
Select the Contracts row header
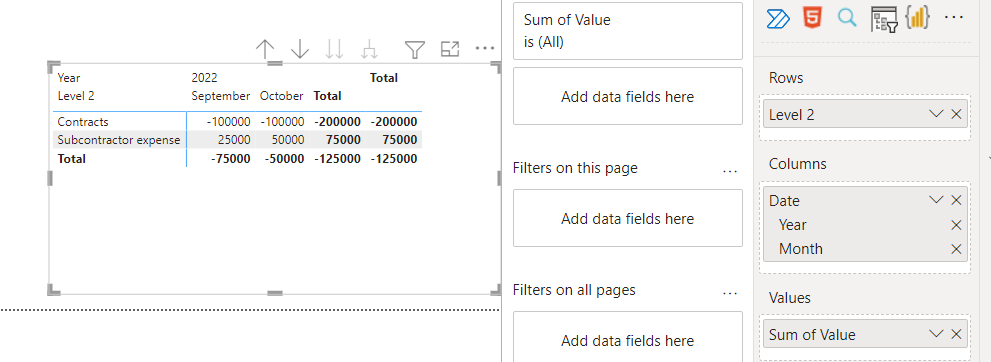(83, 122)
